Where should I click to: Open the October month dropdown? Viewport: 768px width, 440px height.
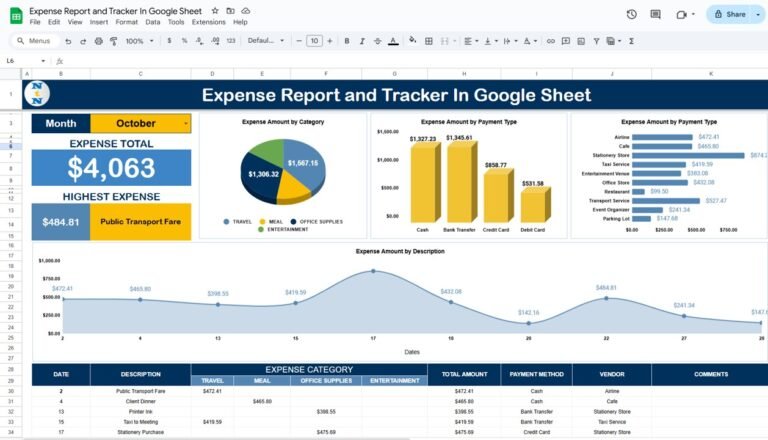[185, 123]
